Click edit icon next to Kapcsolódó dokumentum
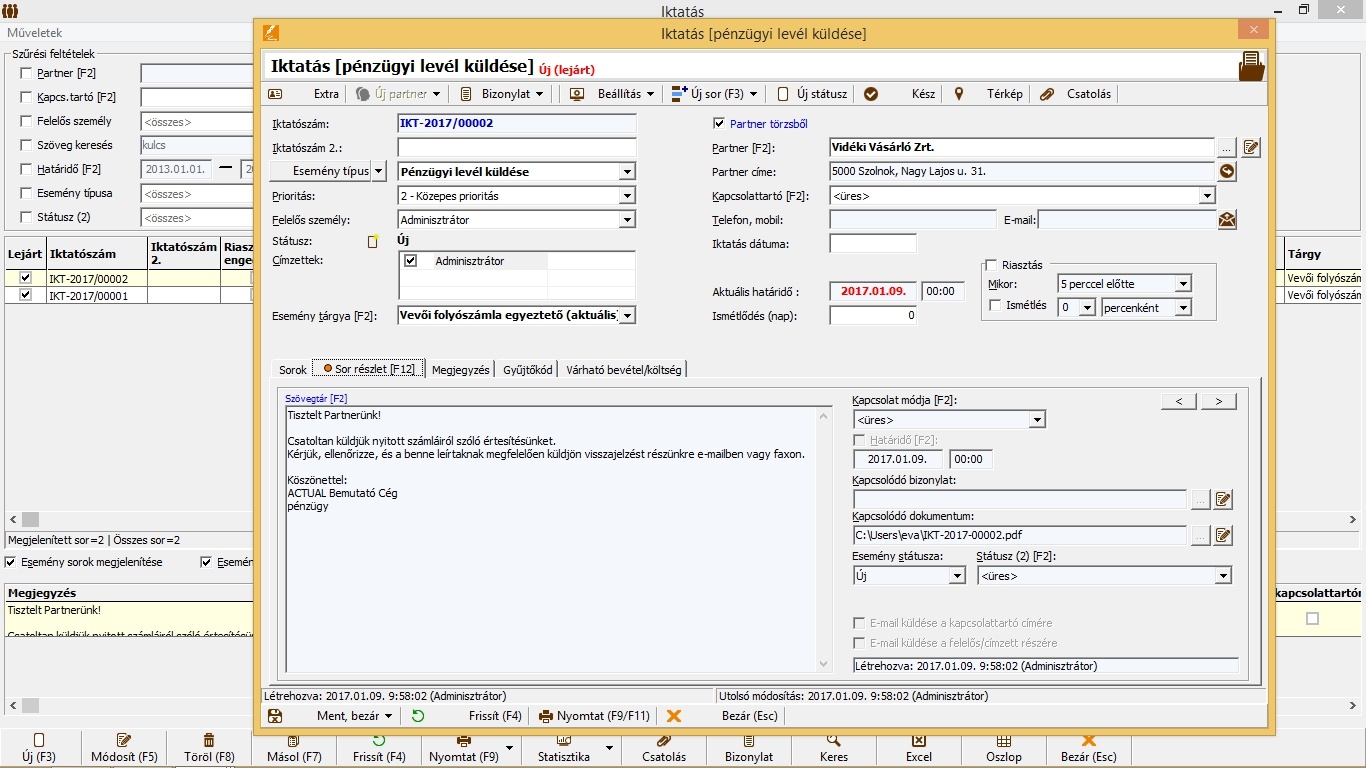Image resolution: width=1366 pixels, height=768 pixels. point(1222,536)
